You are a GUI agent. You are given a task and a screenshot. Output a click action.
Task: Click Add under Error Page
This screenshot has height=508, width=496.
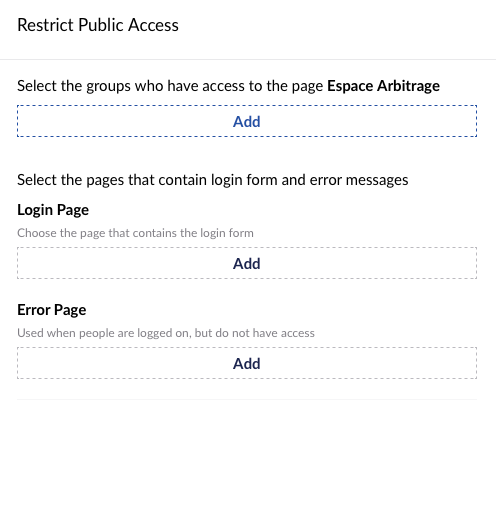(x=247, y=363)
